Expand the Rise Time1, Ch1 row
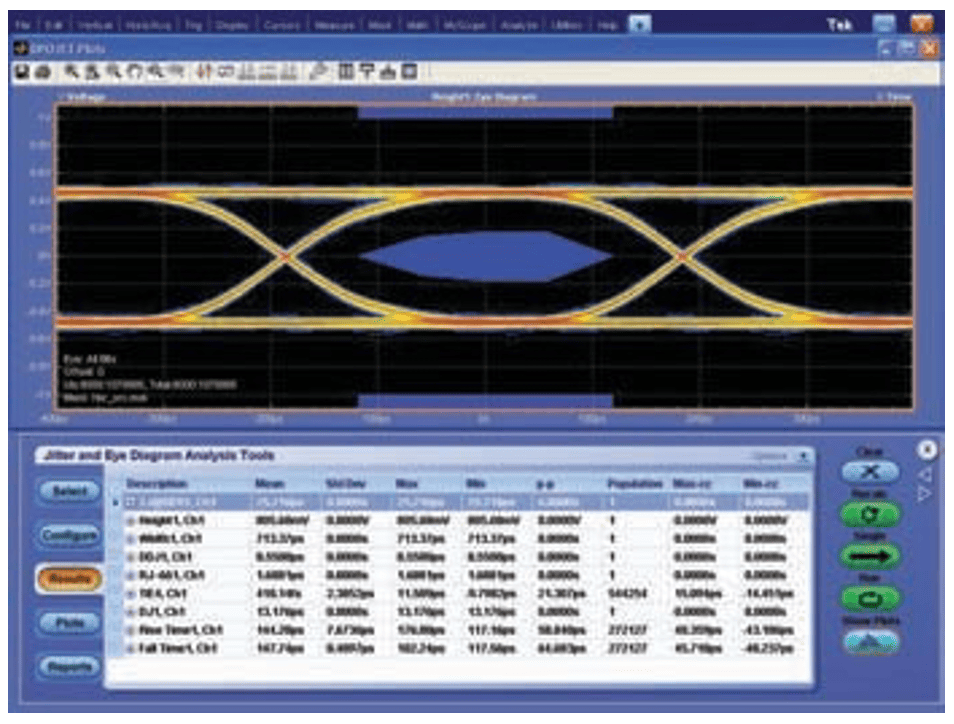This screenshot has height=724, width=954. click(x=129, y=631)
